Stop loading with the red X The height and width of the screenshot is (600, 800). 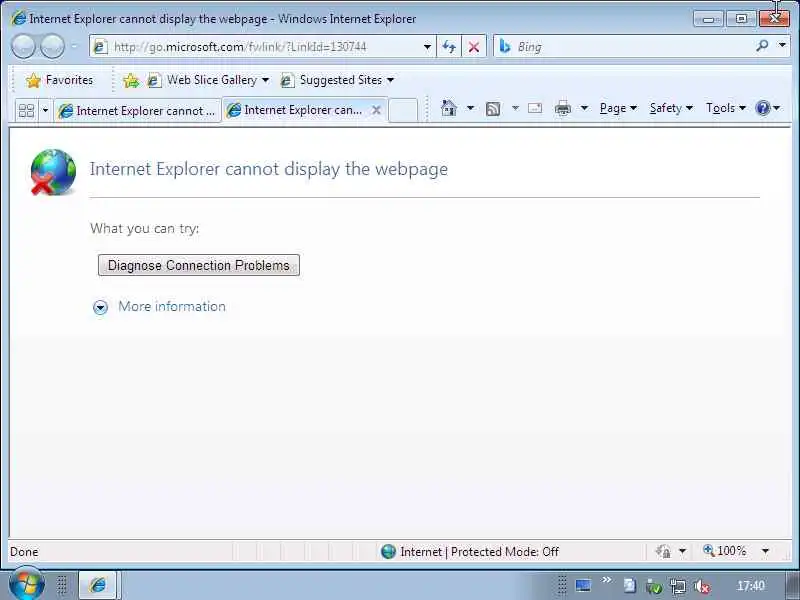[474, 47]
